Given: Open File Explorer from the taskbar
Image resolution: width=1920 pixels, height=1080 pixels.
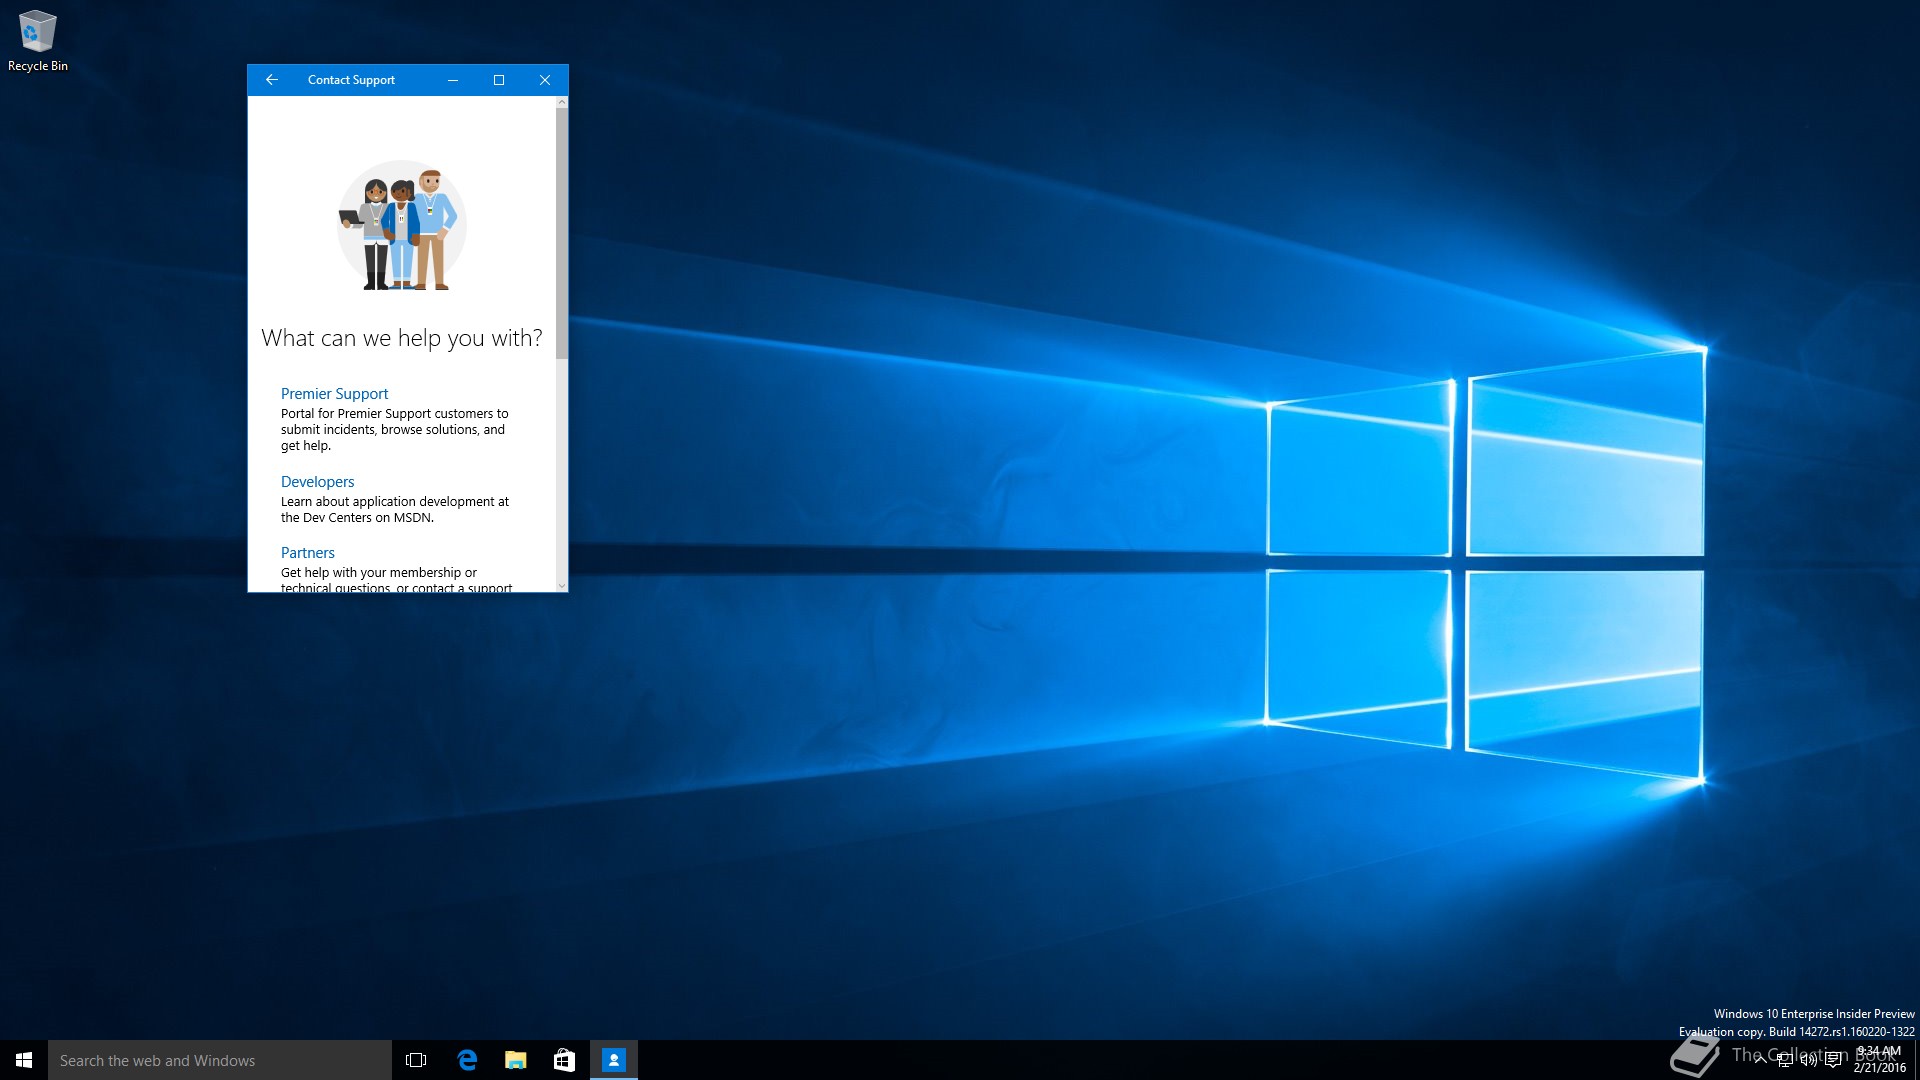Looking at the screenshot, I should point(515,1060).
